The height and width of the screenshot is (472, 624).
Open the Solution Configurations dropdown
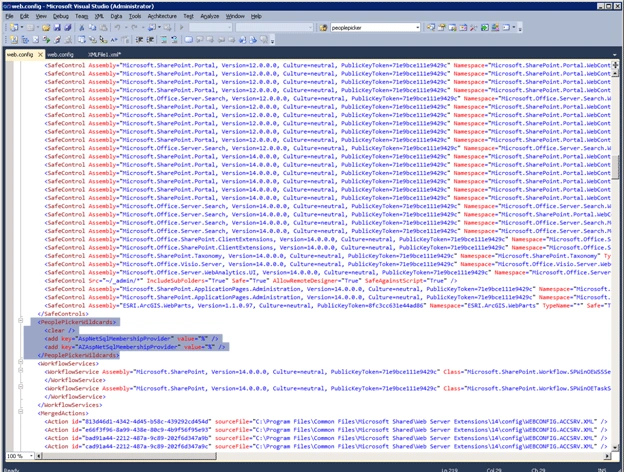[211, 27]
